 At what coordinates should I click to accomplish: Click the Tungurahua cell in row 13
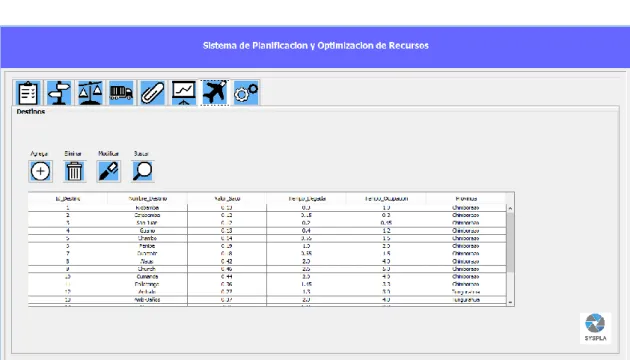(x=466, y=299)
